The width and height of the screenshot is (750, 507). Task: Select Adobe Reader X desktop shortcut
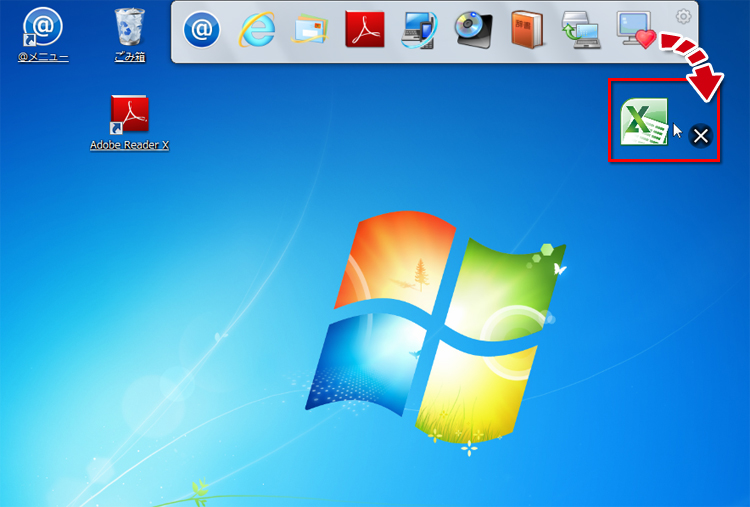[130, 122]
